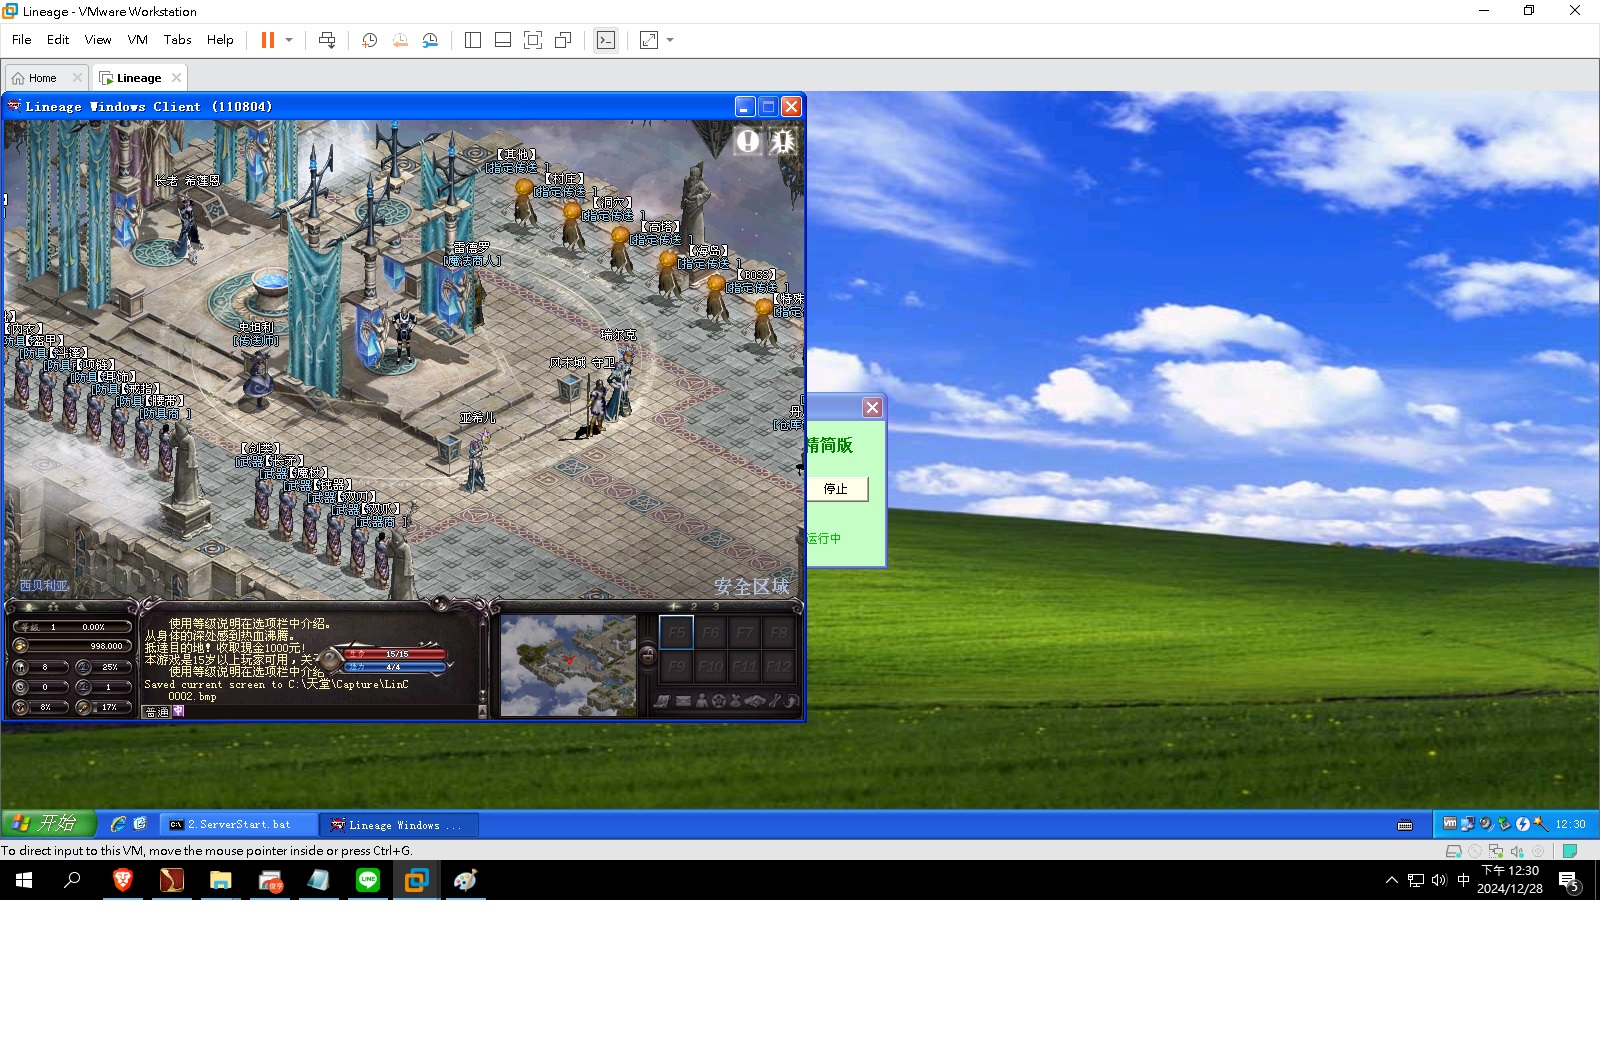Screen dimensions: 1600x1056
Task: Select the Lineage VM tab
Action: [x=138, y=78]
